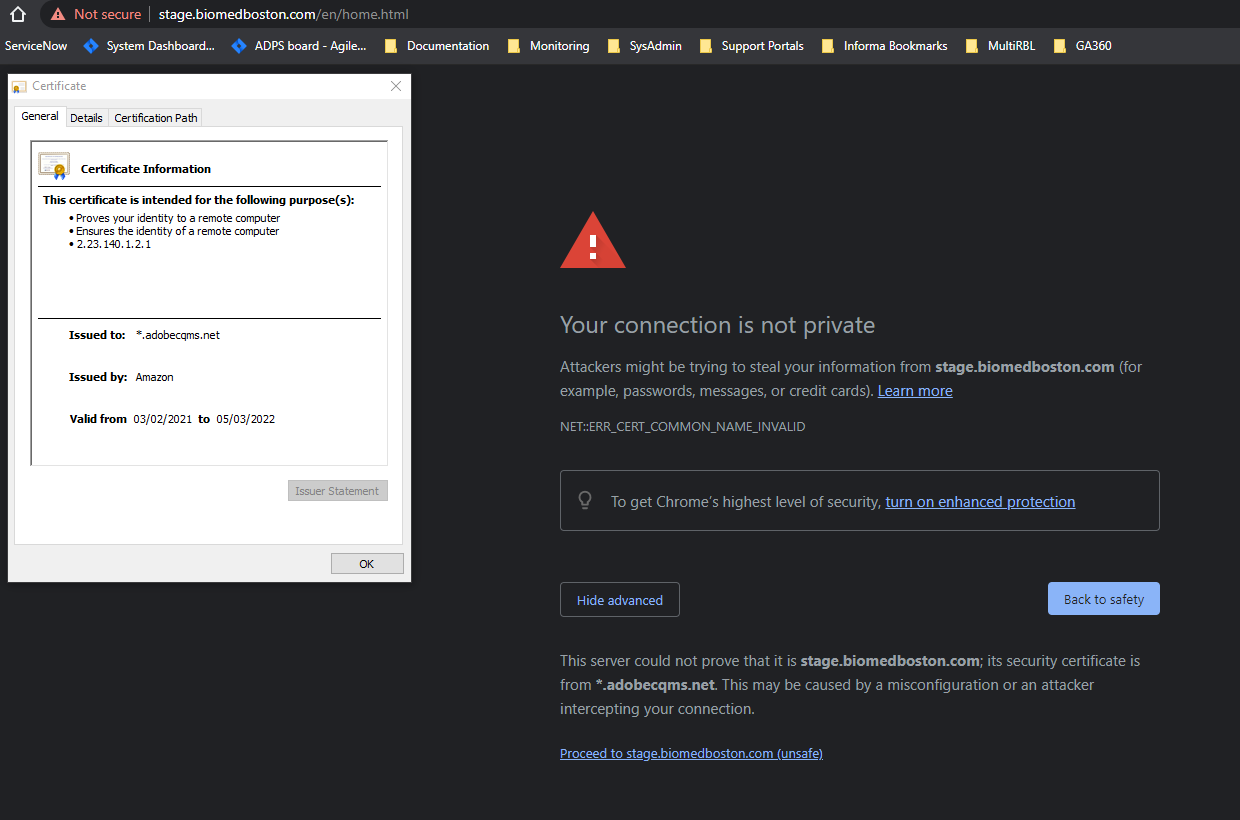Click the Your connection is not private heading
The image size is (1240, 820).
coord(718,325)
